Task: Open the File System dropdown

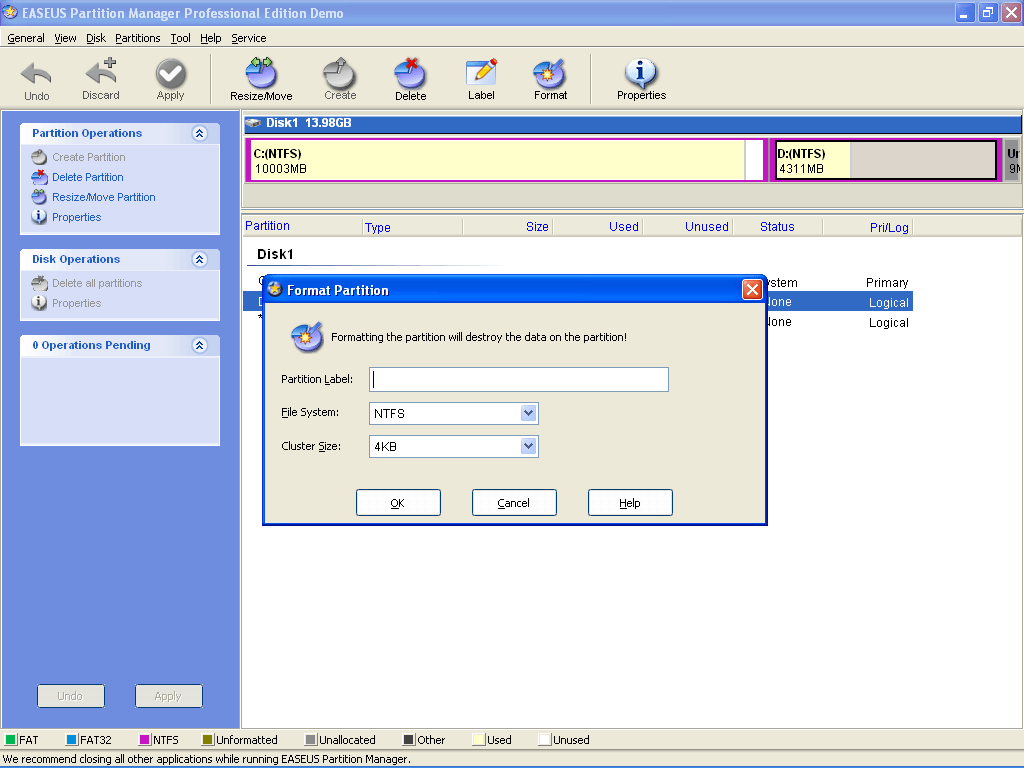Action: tap(529, 413)
